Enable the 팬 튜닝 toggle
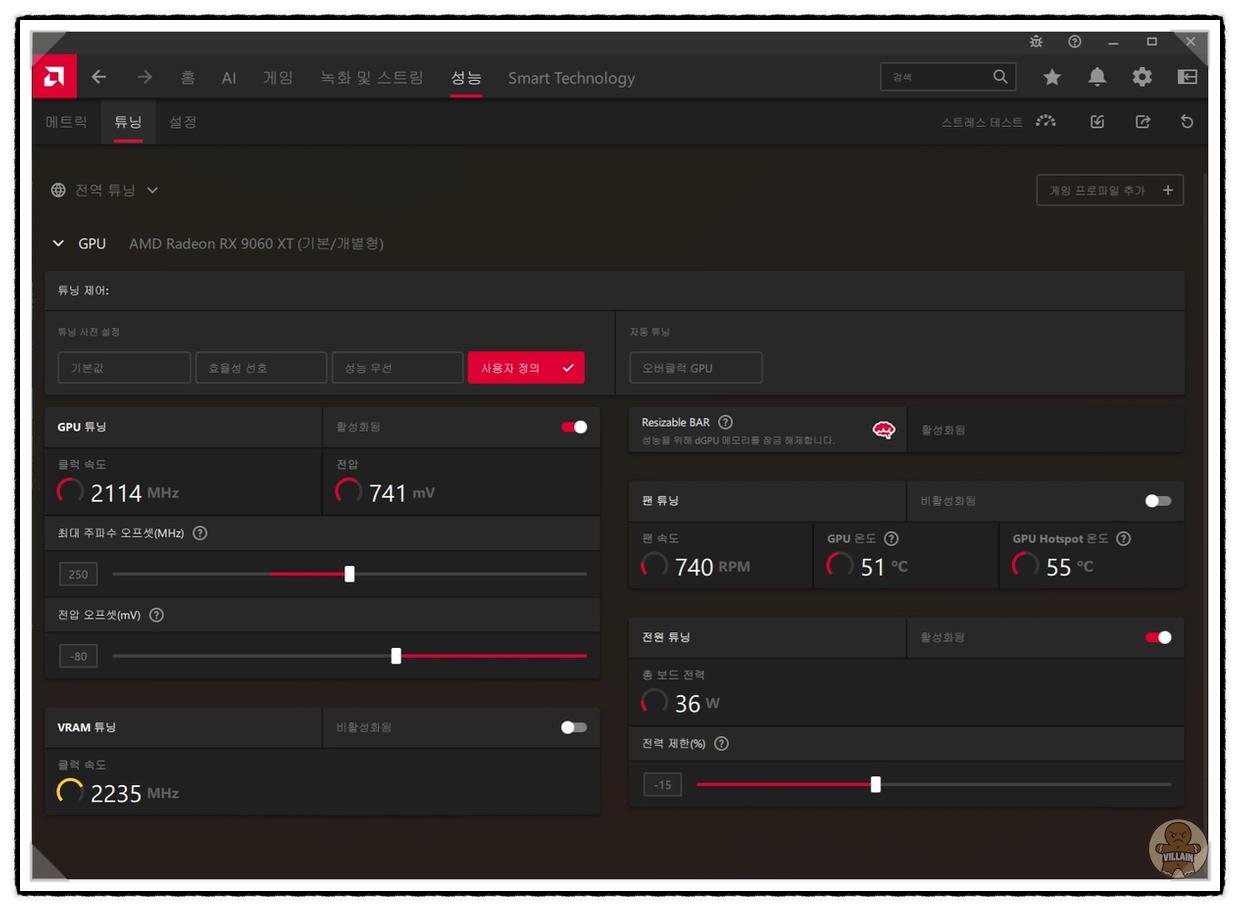The height and width of the screenshot is (911, 1240). click(1158, 501)
